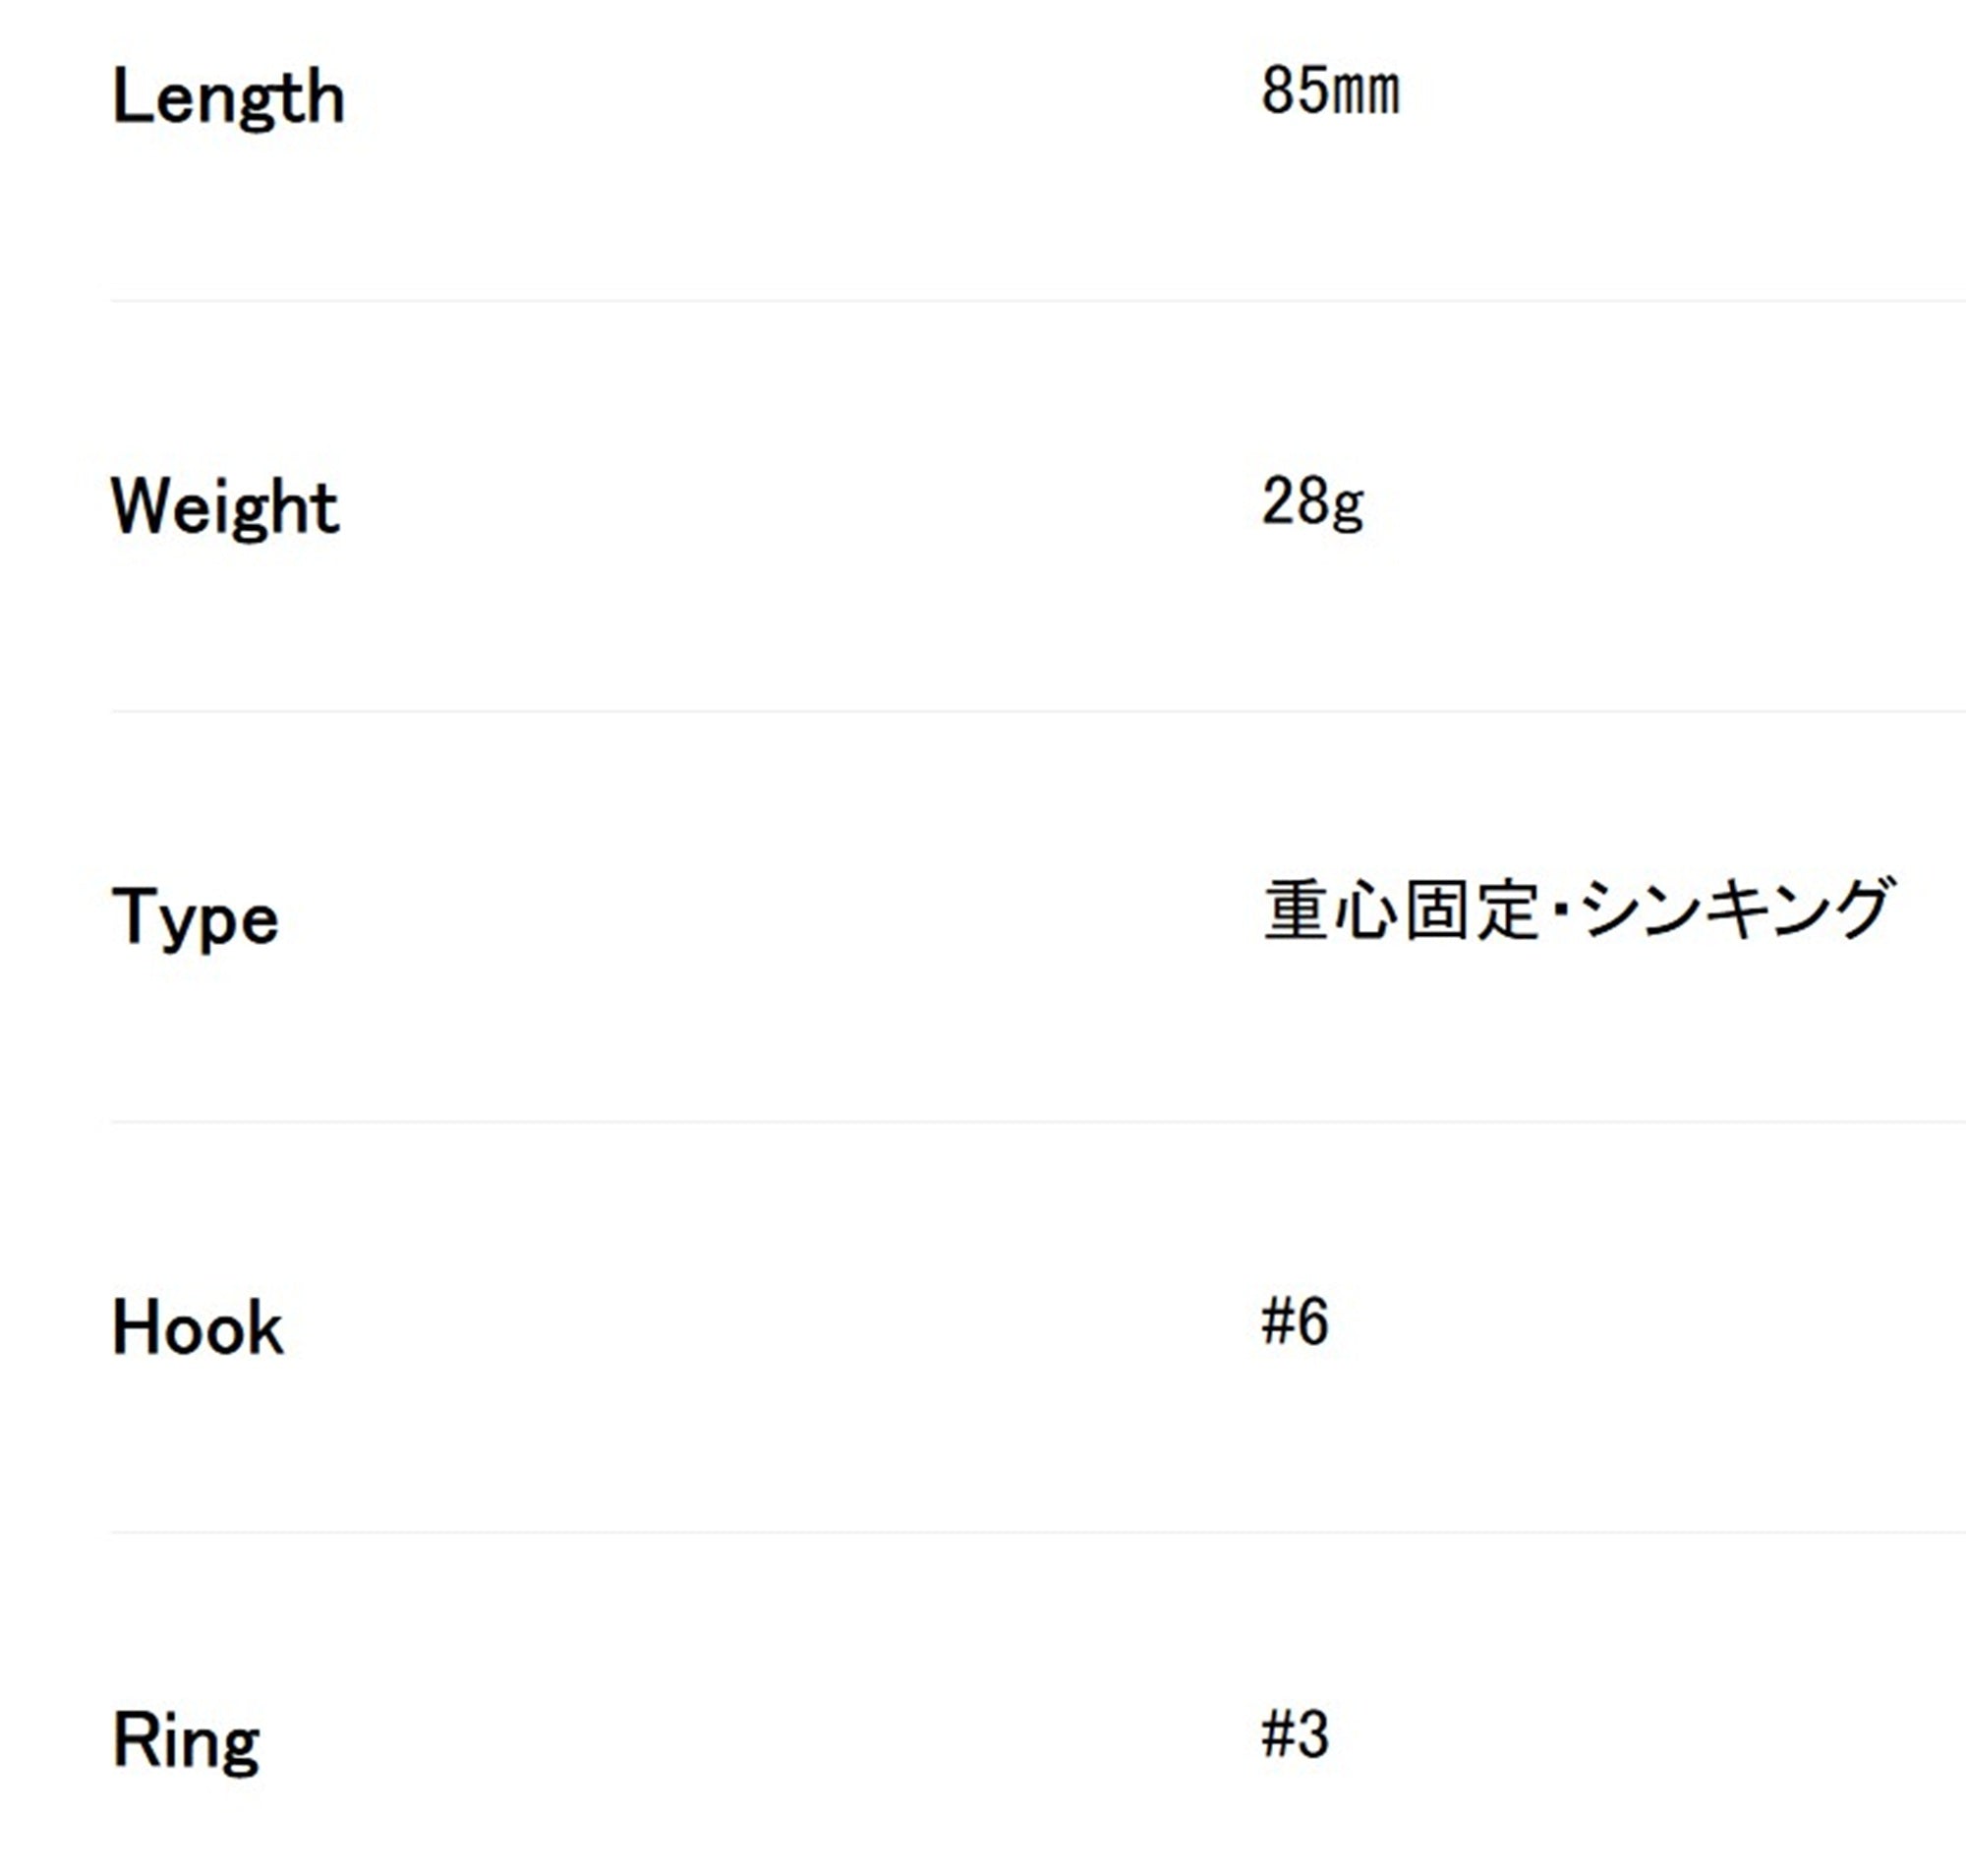Click the divider line below Type row
Image resolution: width=1966 pixels, height=1876 pixels.
click(x=1038, y=1122)
